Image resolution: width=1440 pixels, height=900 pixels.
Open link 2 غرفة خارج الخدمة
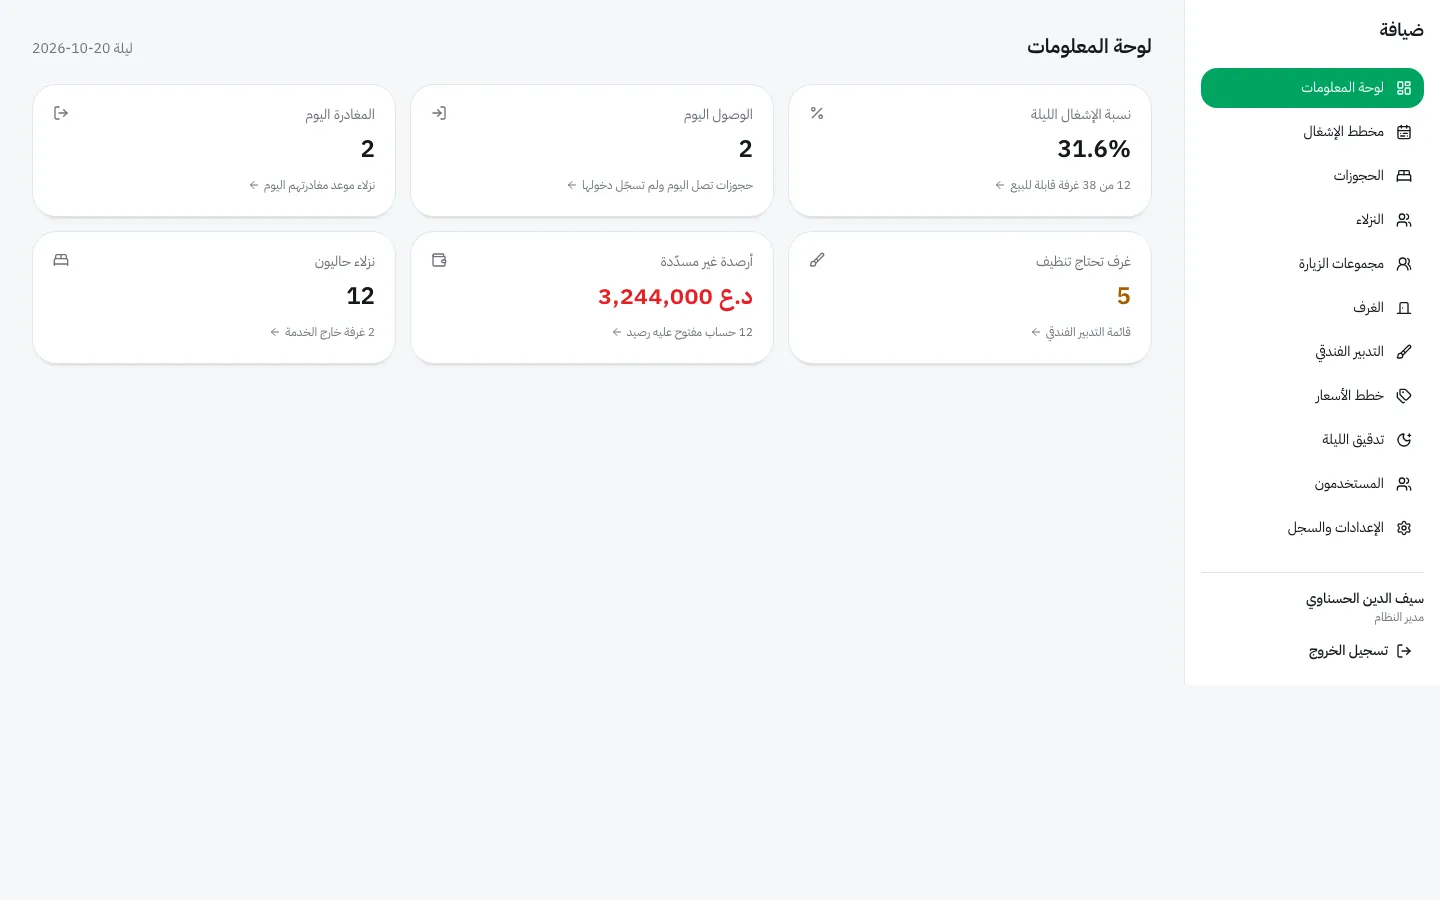[x=322, y=332]
